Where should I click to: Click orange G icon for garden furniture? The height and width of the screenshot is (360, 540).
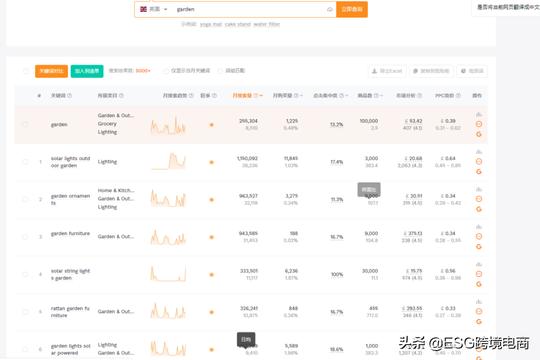coord(479,247)
